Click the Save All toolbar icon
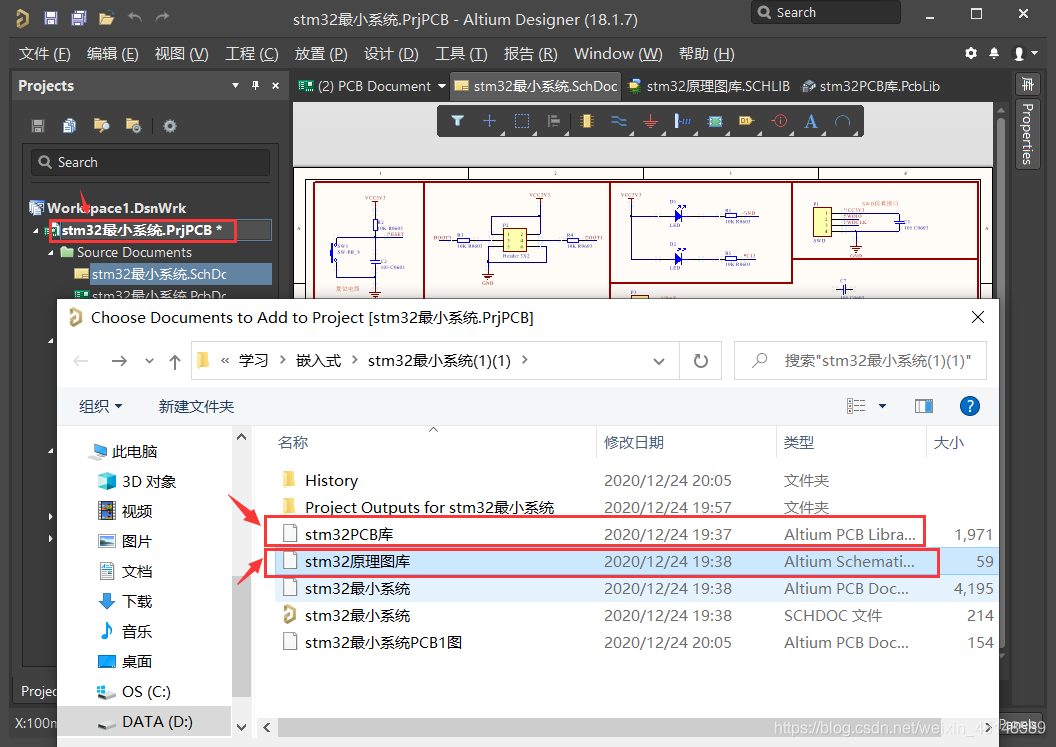This screenshot has width=1056, height=747. click(78, 17)
